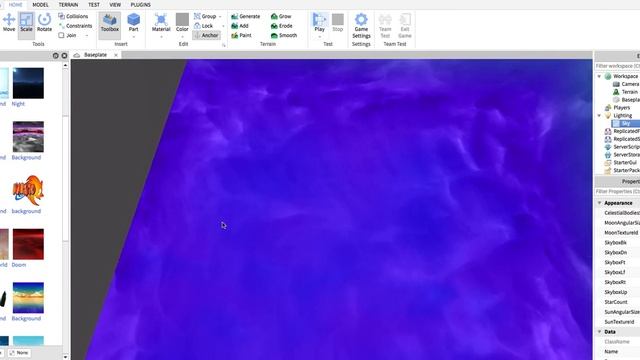Switch to the VIEW ribbon tab
This screenshot has height=360, width=640.
point(115,4)
